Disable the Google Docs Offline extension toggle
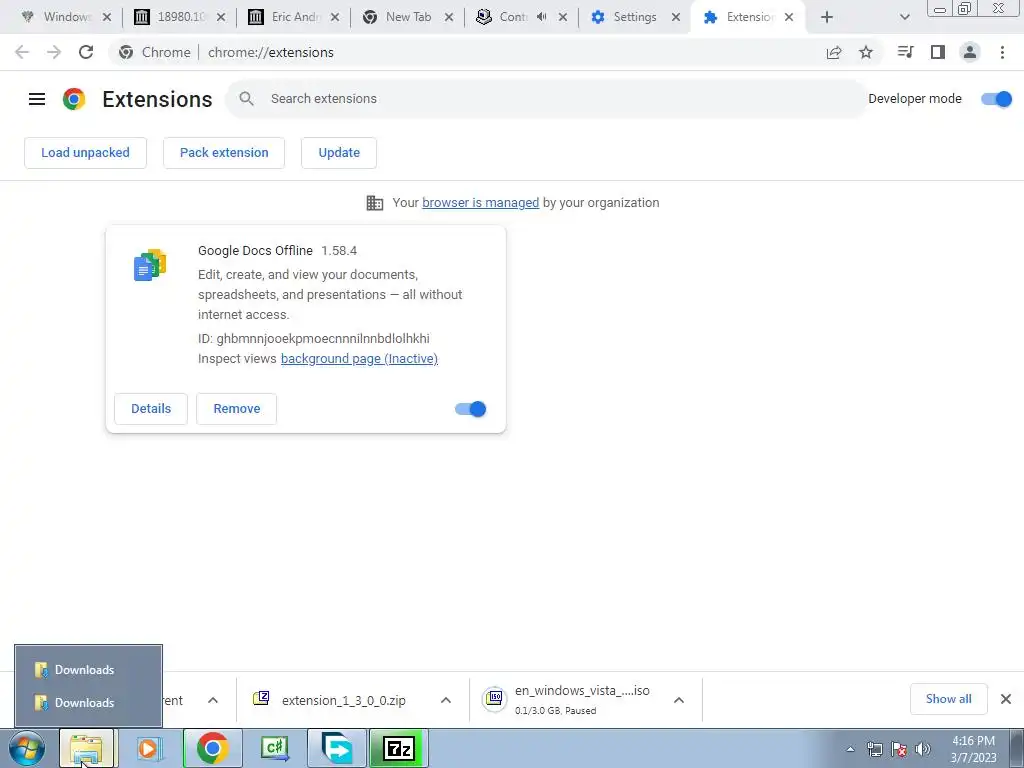Viewport: 1024px width, 768px height. (x=470, y=409)
